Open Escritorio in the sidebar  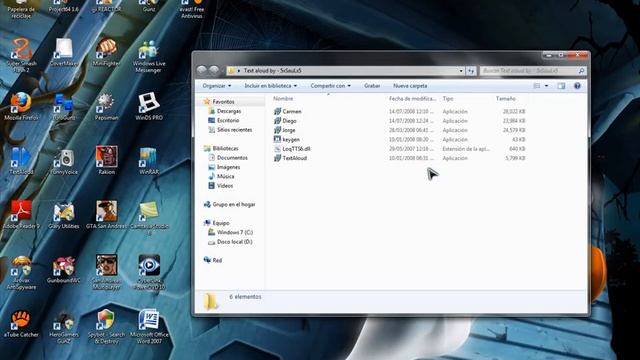point(228,120)
